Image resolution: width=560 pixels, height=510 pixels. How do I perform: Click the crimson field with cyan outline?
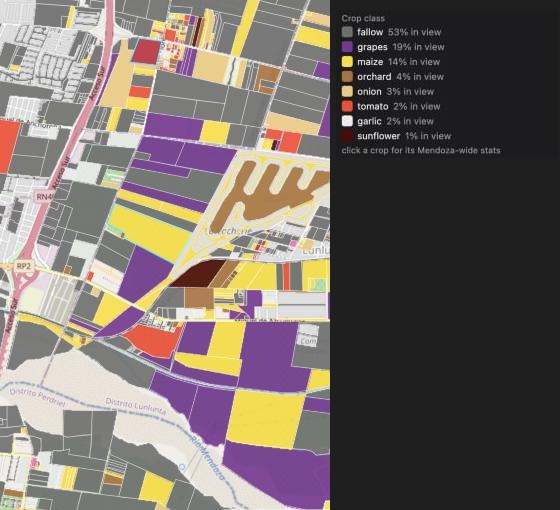pos(146,52)
